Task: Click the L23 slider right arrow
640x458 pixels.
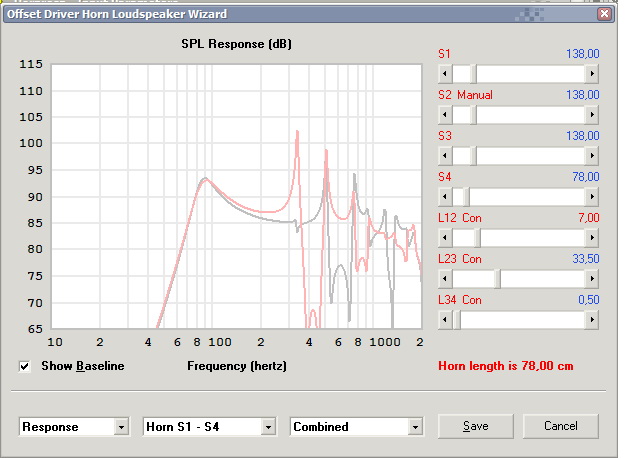Action: pyautogui.click(x=592, y=279)
